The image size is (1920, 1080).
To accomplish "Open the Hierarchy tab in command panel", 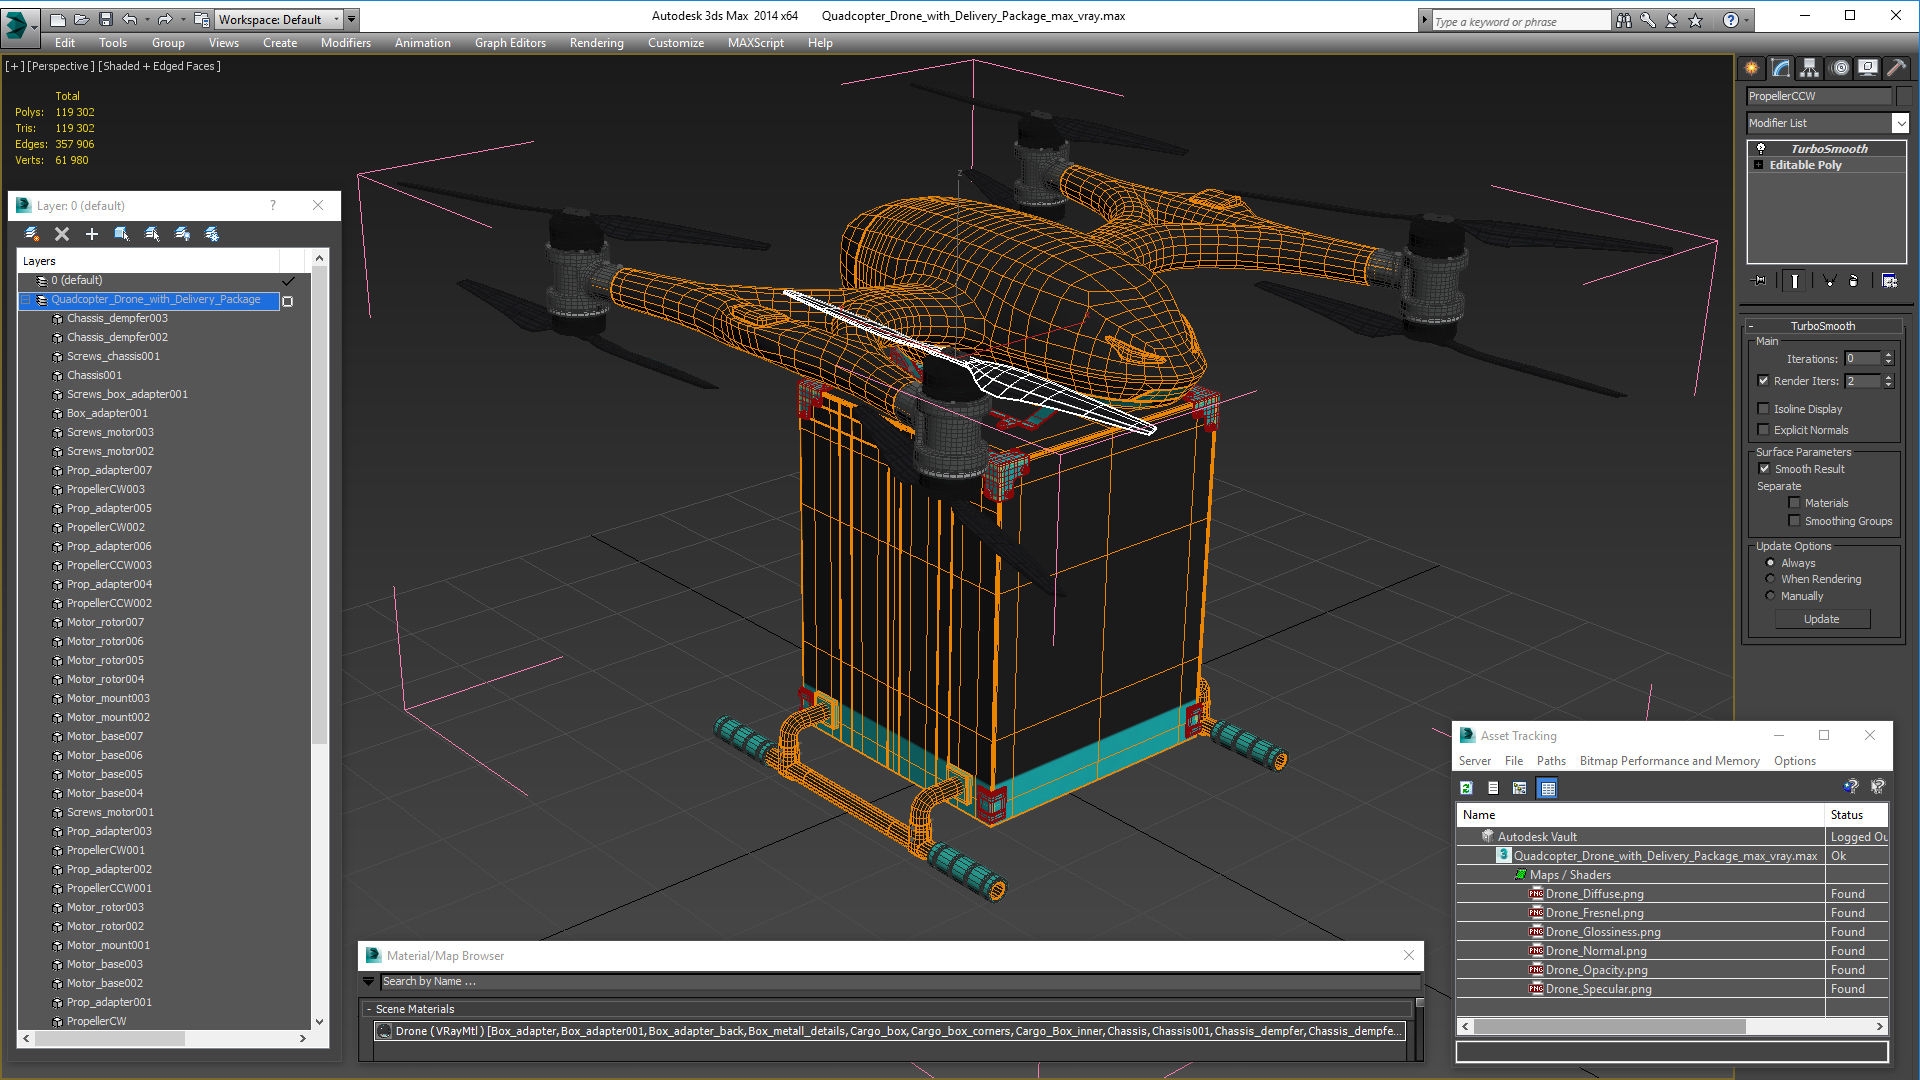I will (x=1810, y=68).
